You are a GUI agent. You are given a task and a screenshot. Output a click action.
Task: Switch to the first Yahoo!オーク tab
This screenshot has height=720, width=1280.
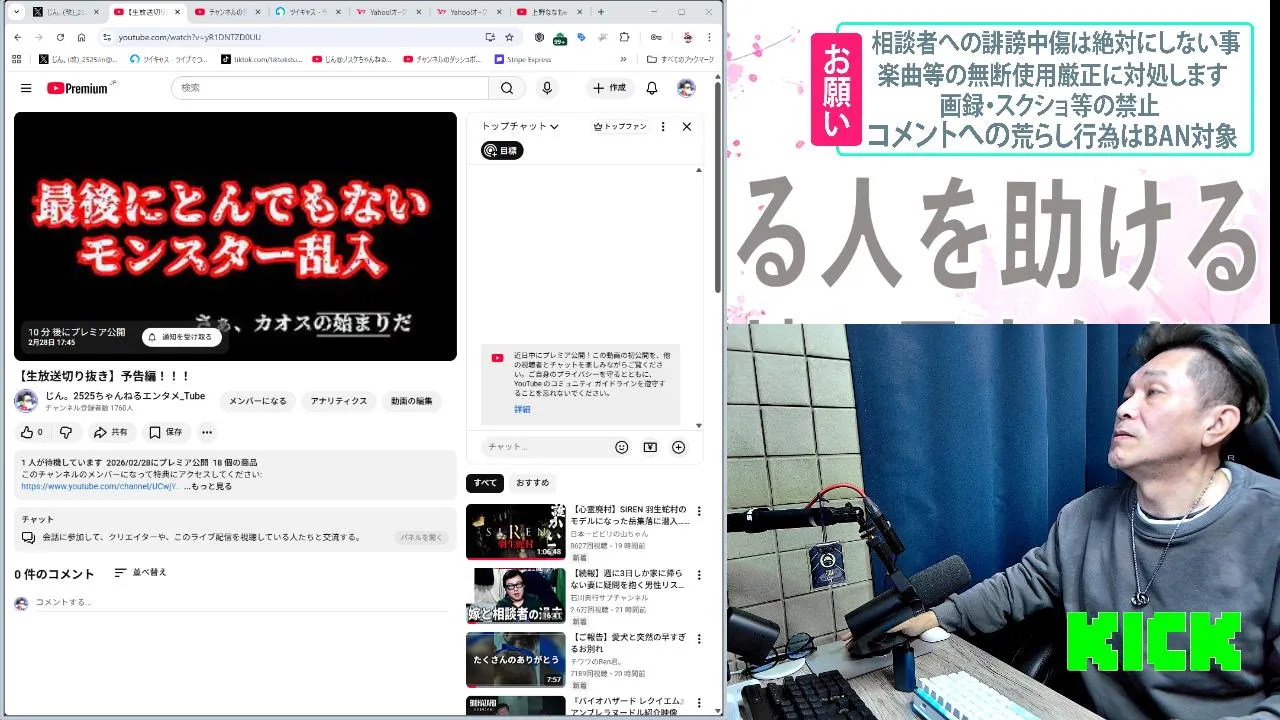click(x=388, y=12)
